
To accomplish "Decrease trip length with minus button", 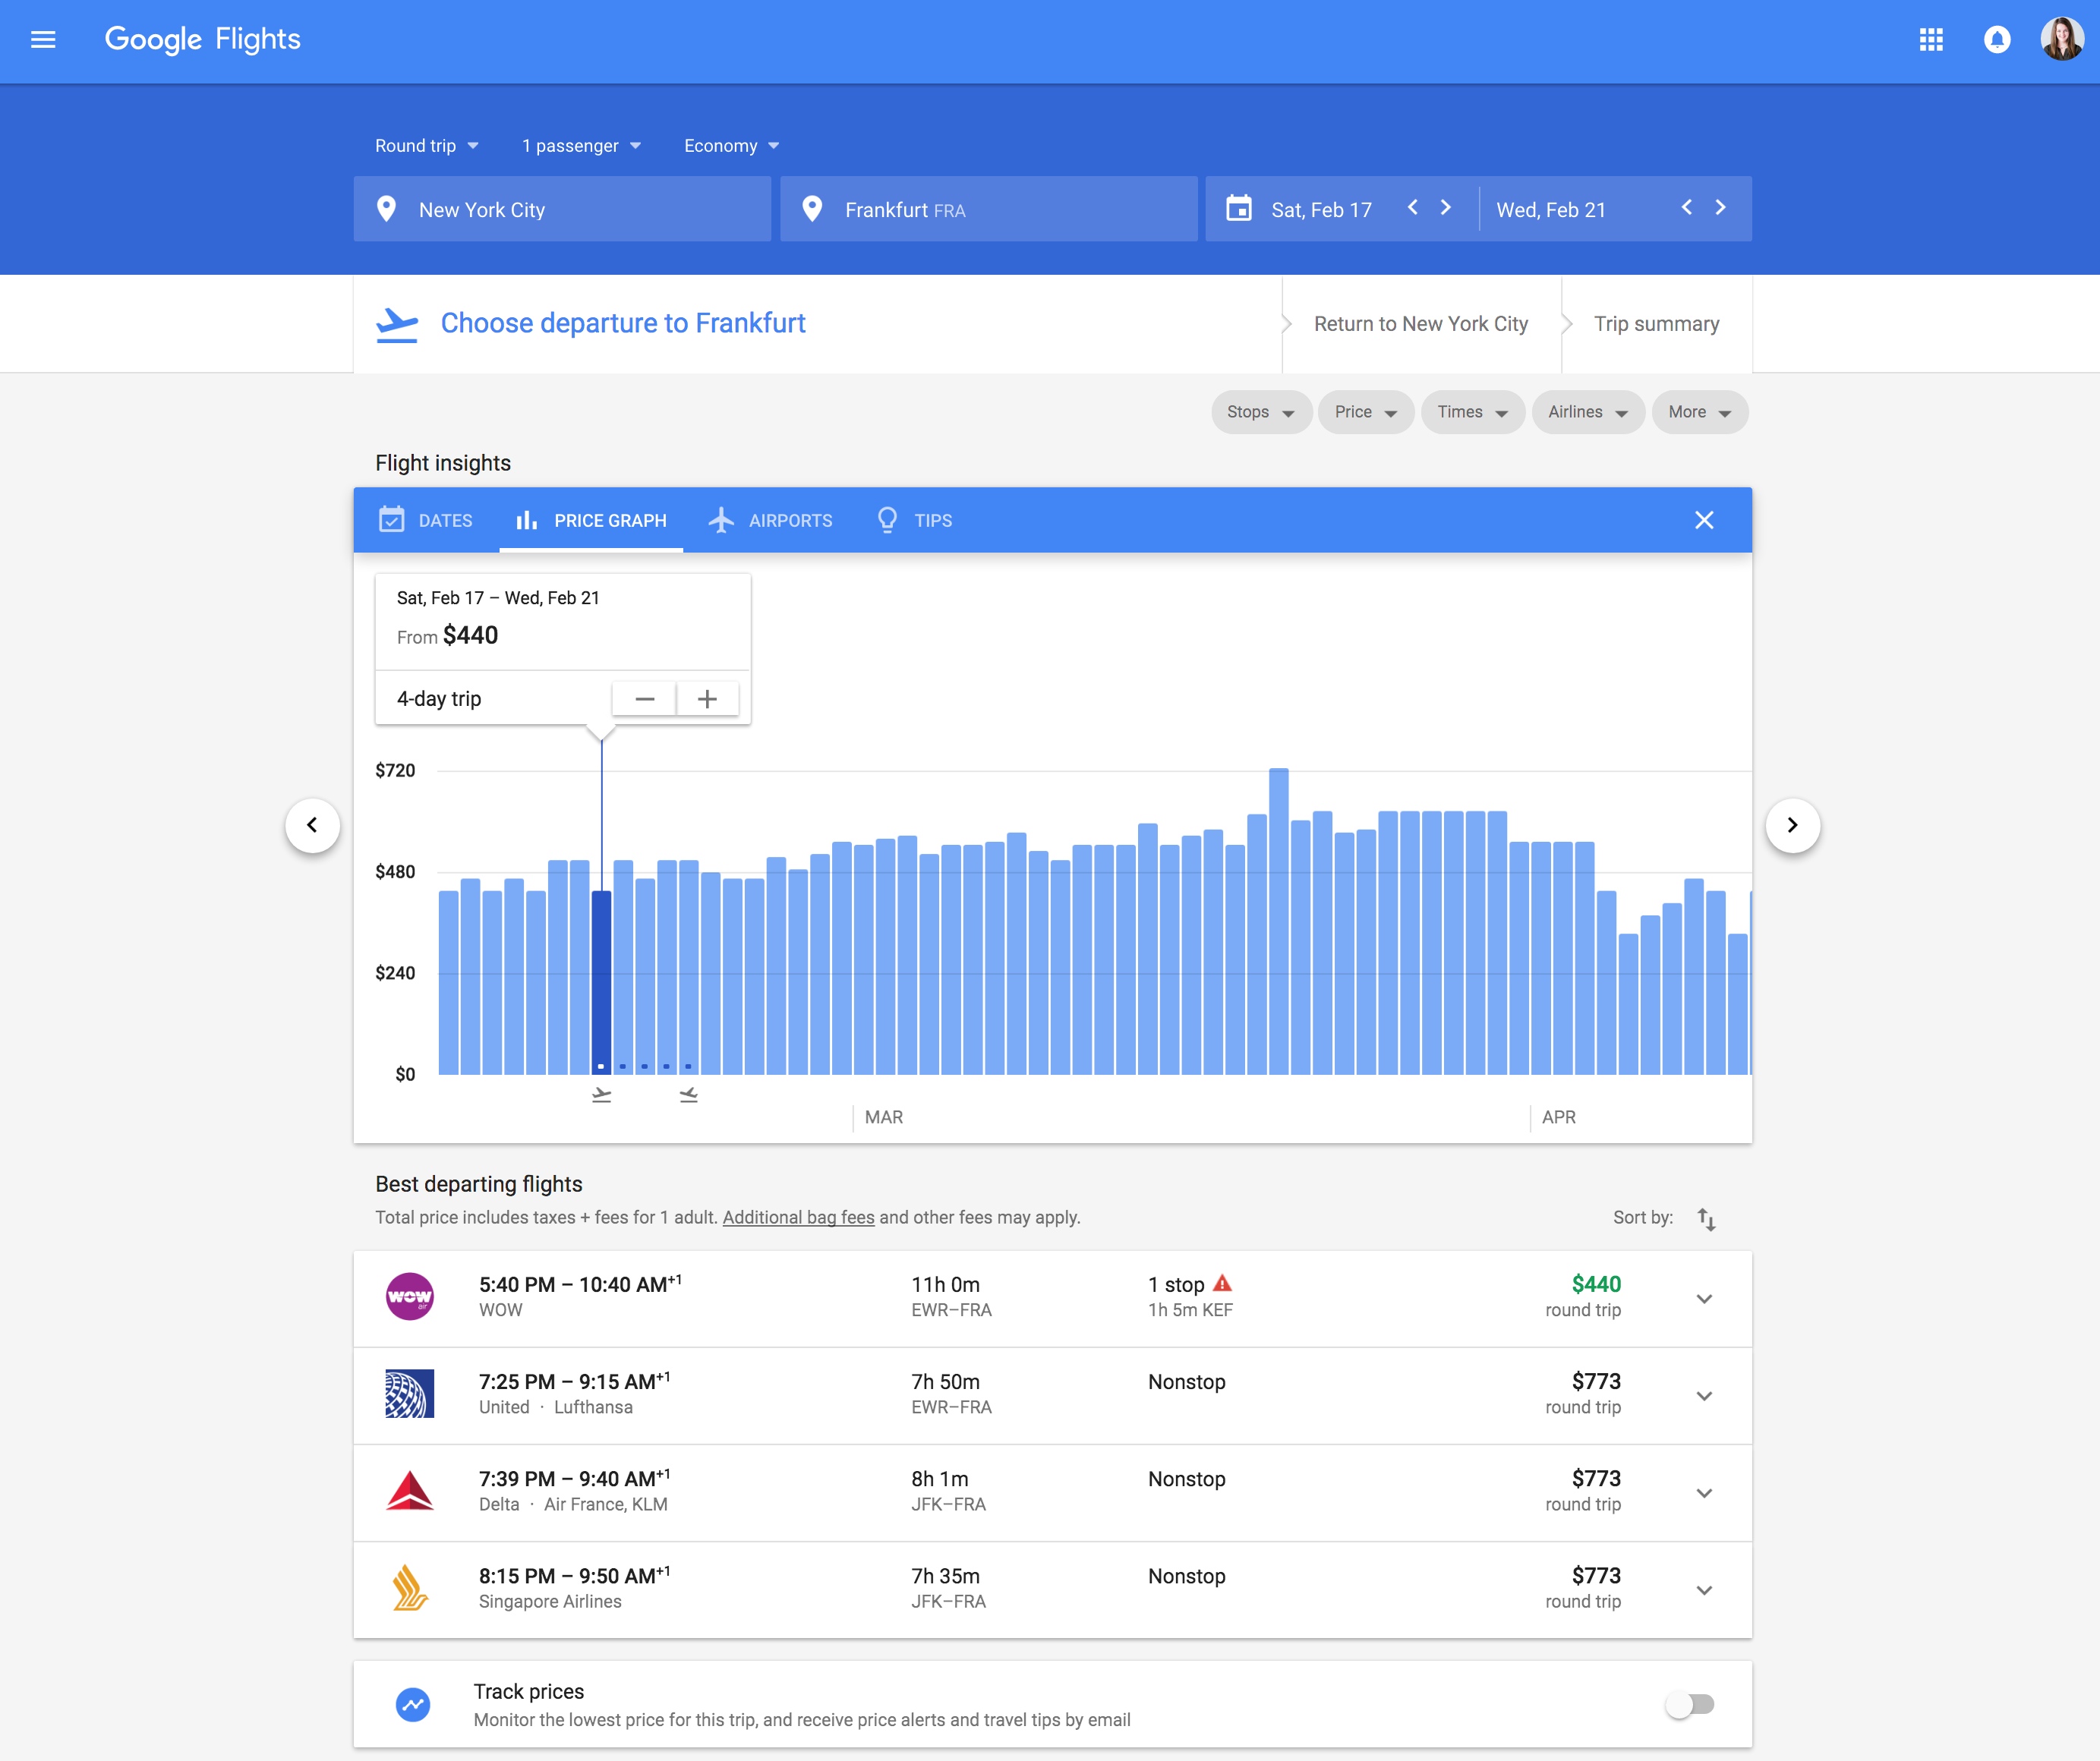I will pos(644,699).
